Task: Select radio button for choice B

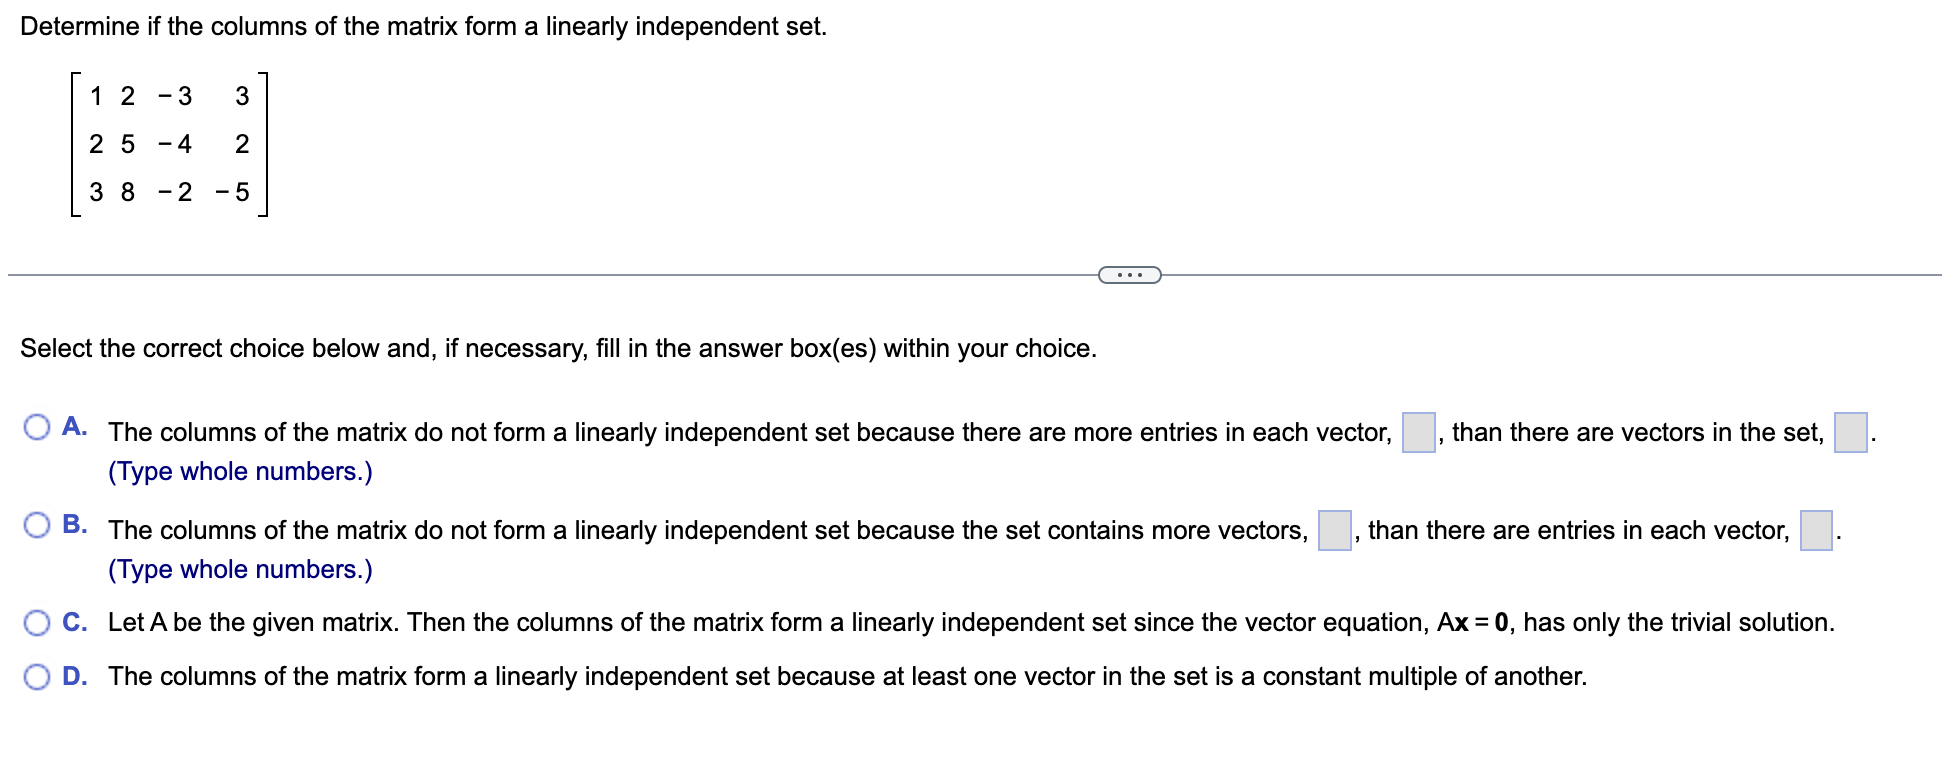Action: pos(39,524)
